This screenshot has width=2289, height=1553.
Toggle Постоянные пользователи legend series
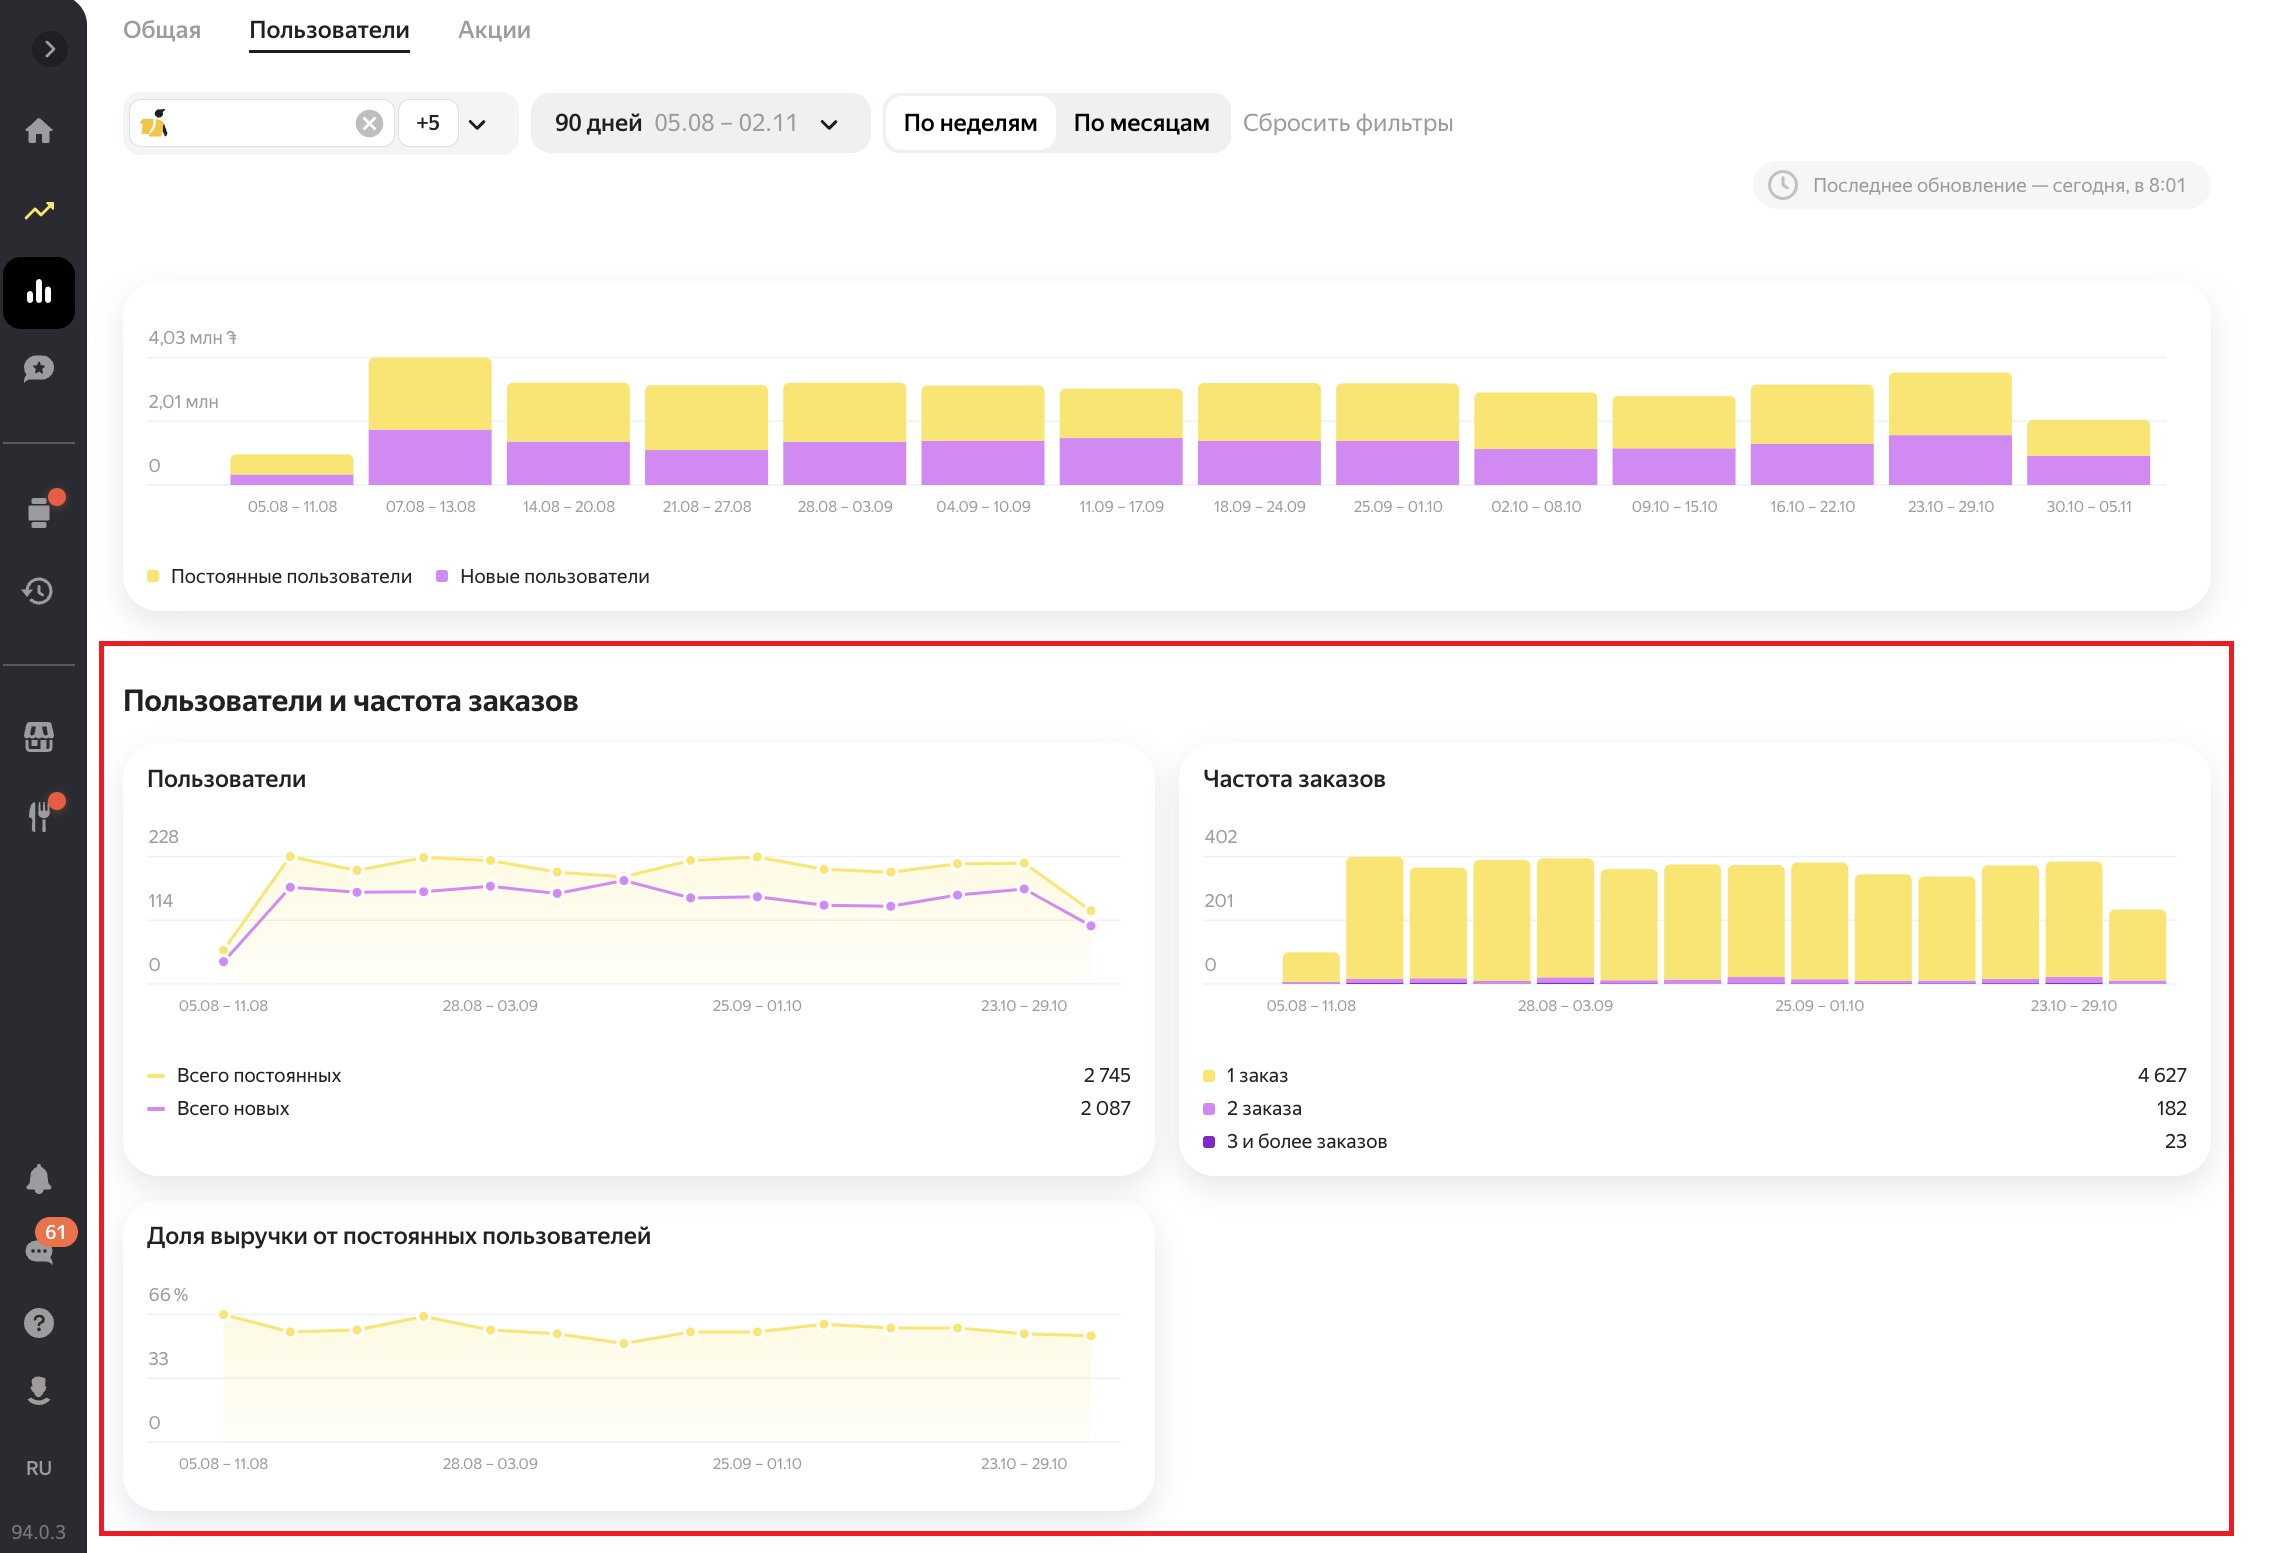point(290,576)
